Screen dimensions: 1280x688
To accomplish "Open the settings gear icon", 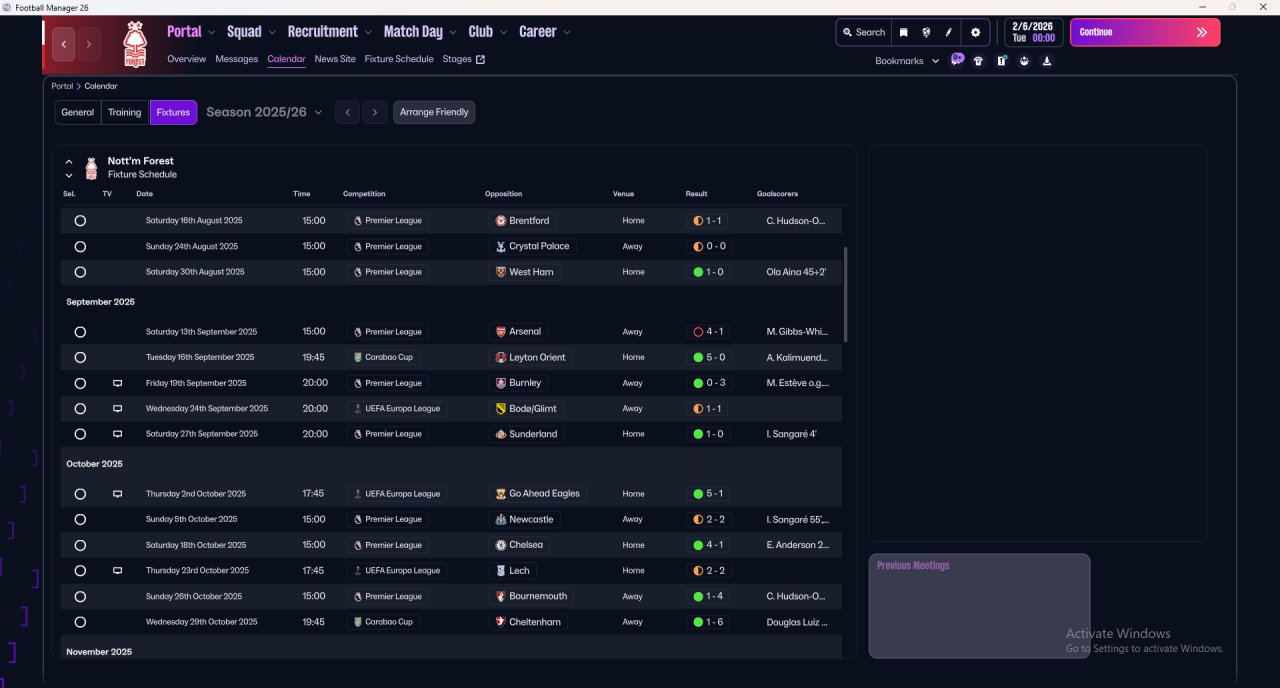I will (976, 32).
